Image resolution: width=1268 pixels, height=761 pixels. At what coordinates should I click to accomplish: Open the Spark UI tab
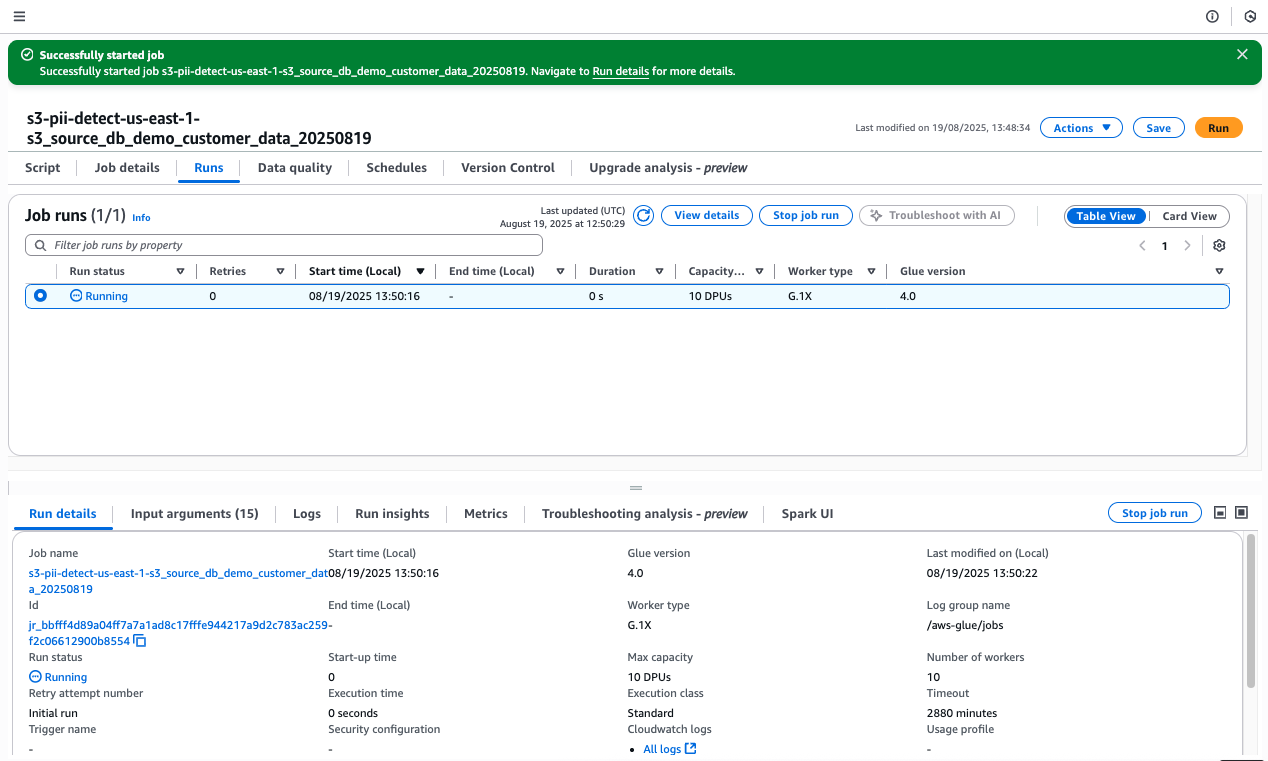pos(807,513)
